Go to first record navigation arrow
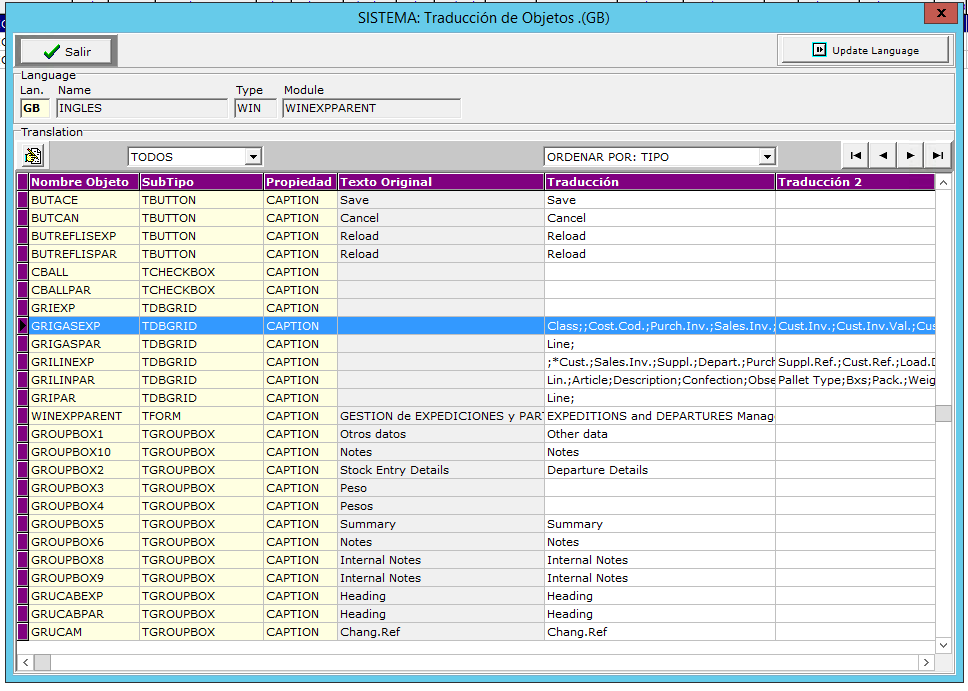This screenshot has width=968, height=691. pos(856,156)
